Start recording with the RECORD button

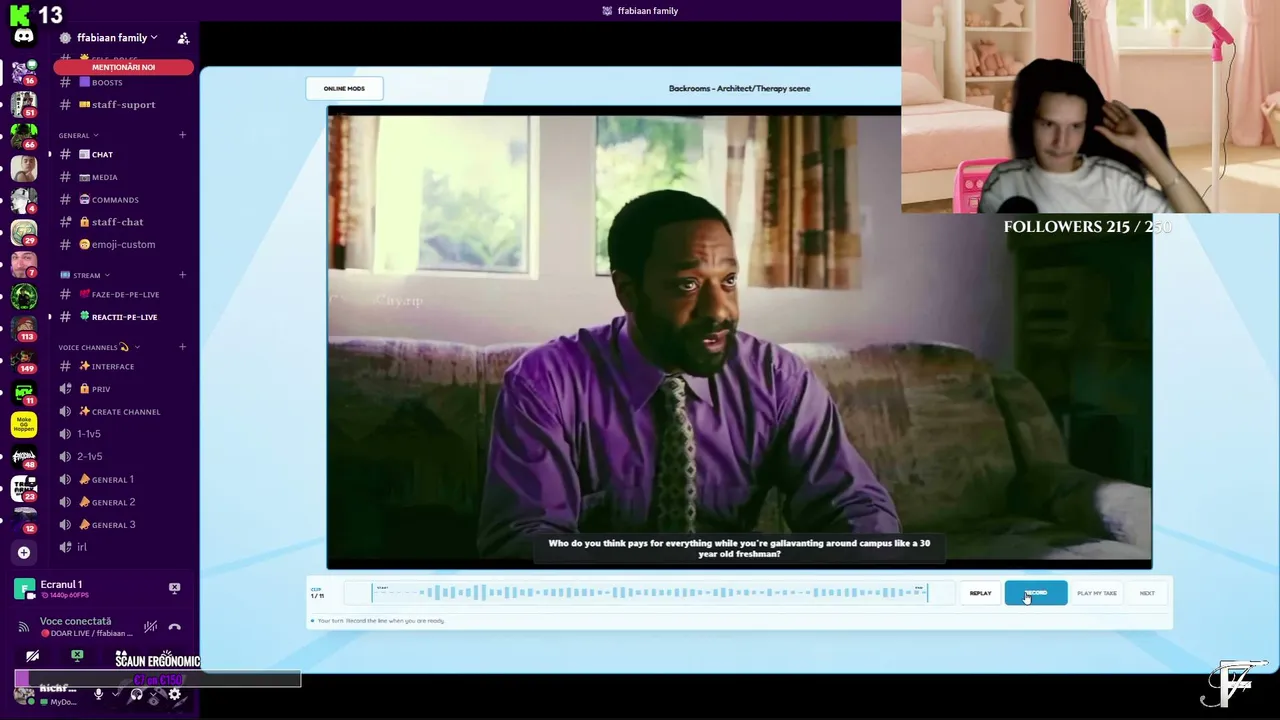pos(1036,593)
